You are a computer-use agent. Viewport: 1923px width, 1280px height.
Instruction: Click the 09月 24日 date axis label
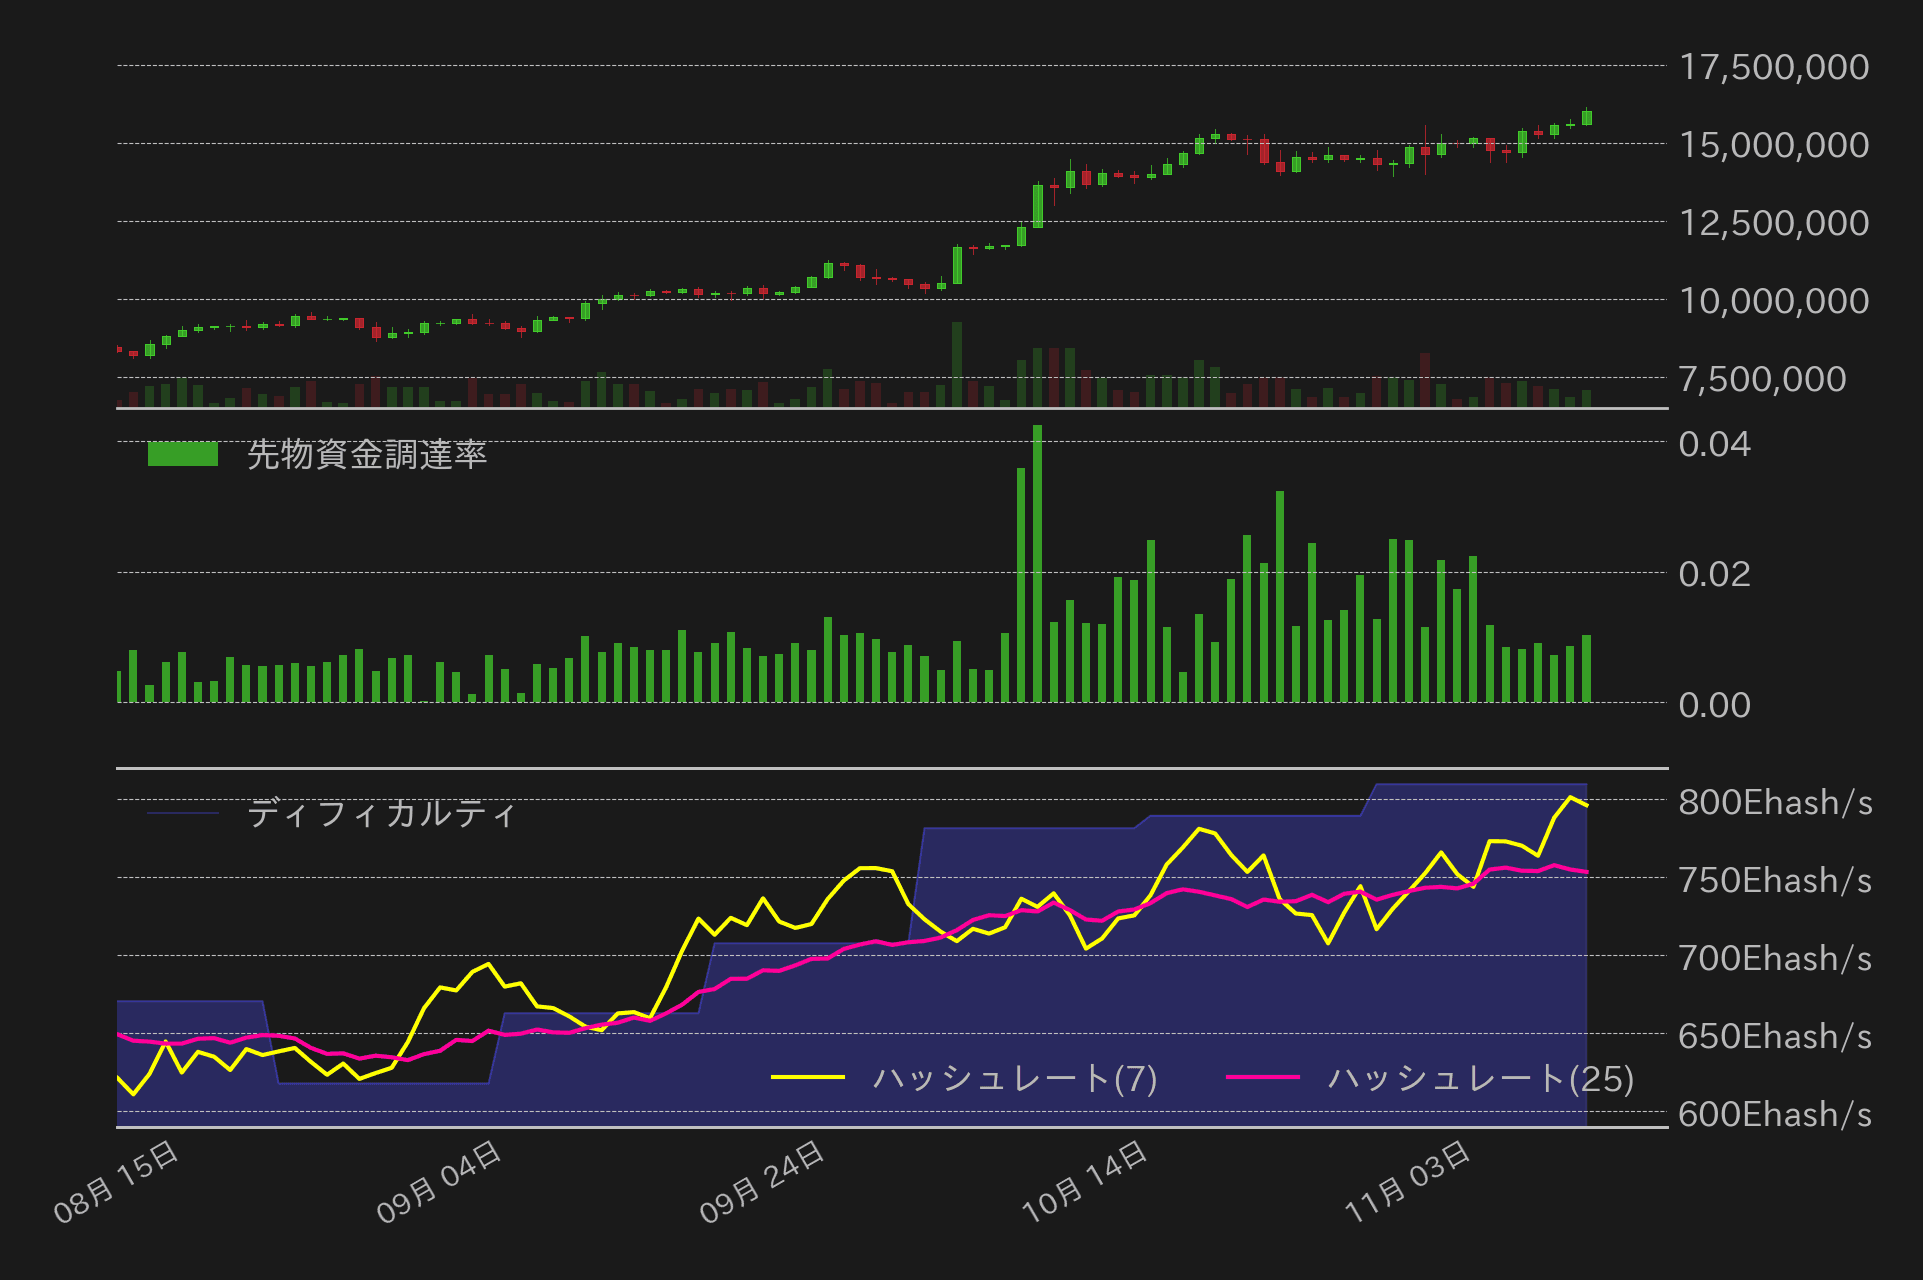coord(762,1182)
